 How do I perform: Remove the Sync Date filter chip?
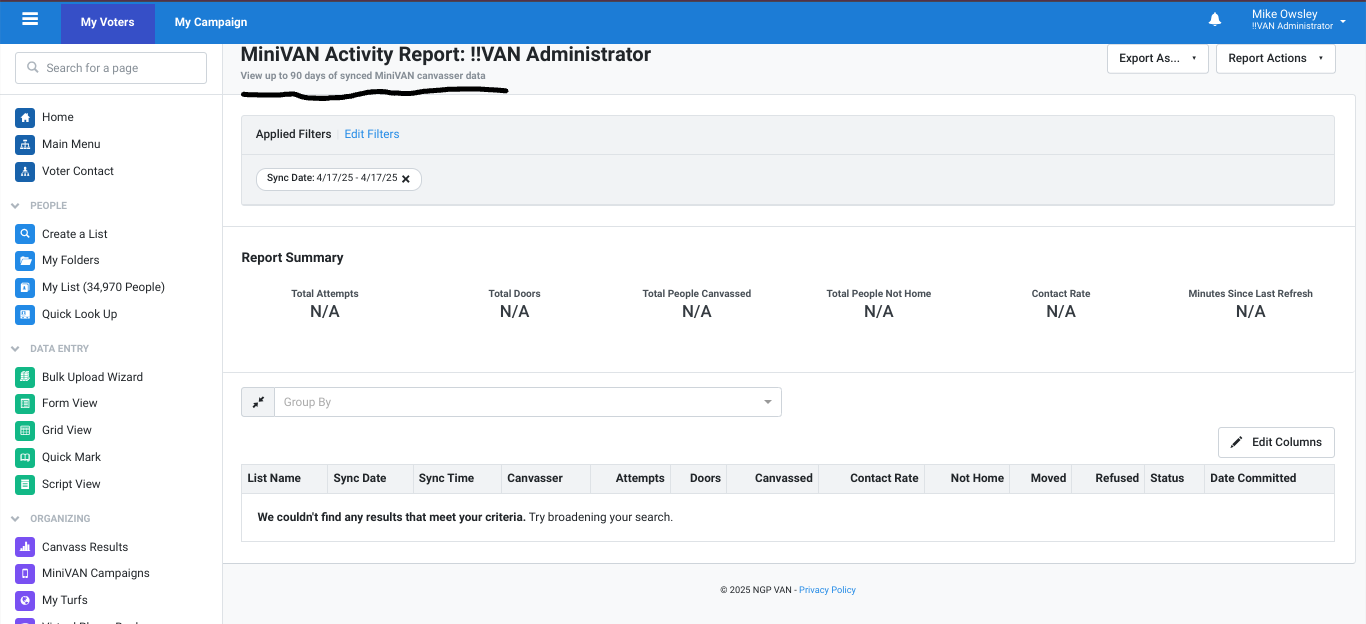click(406, 179)
